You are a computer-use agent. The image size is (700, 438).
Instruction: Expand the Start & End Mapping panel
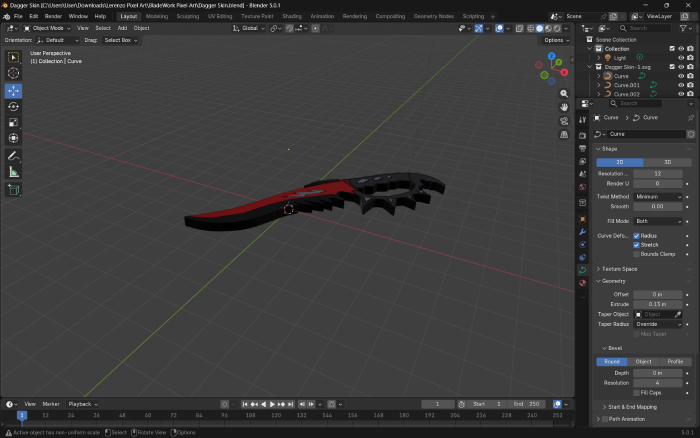tap(632, 407)
